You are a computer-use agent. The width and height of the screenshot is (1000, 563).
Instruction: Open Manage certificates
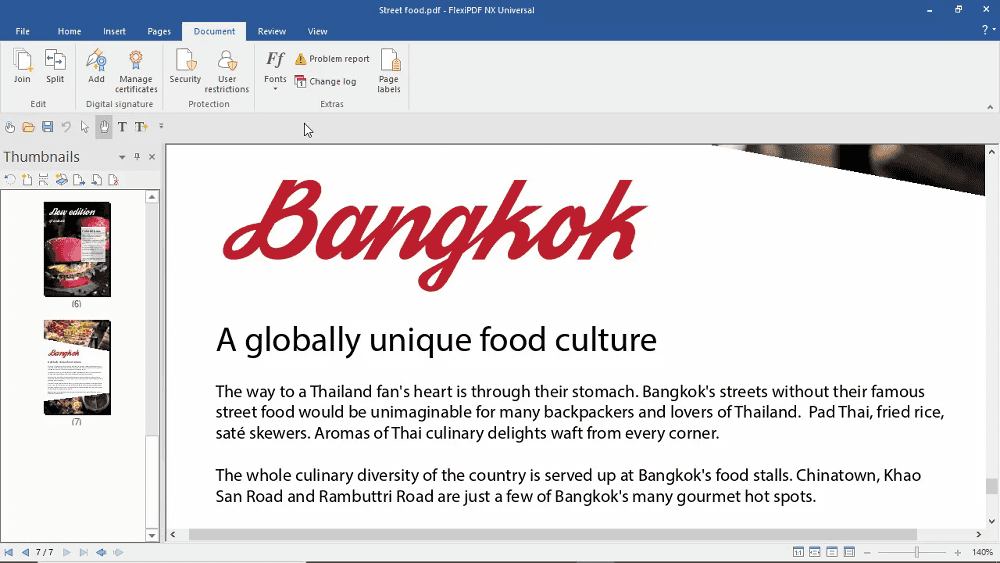(136, 71)
